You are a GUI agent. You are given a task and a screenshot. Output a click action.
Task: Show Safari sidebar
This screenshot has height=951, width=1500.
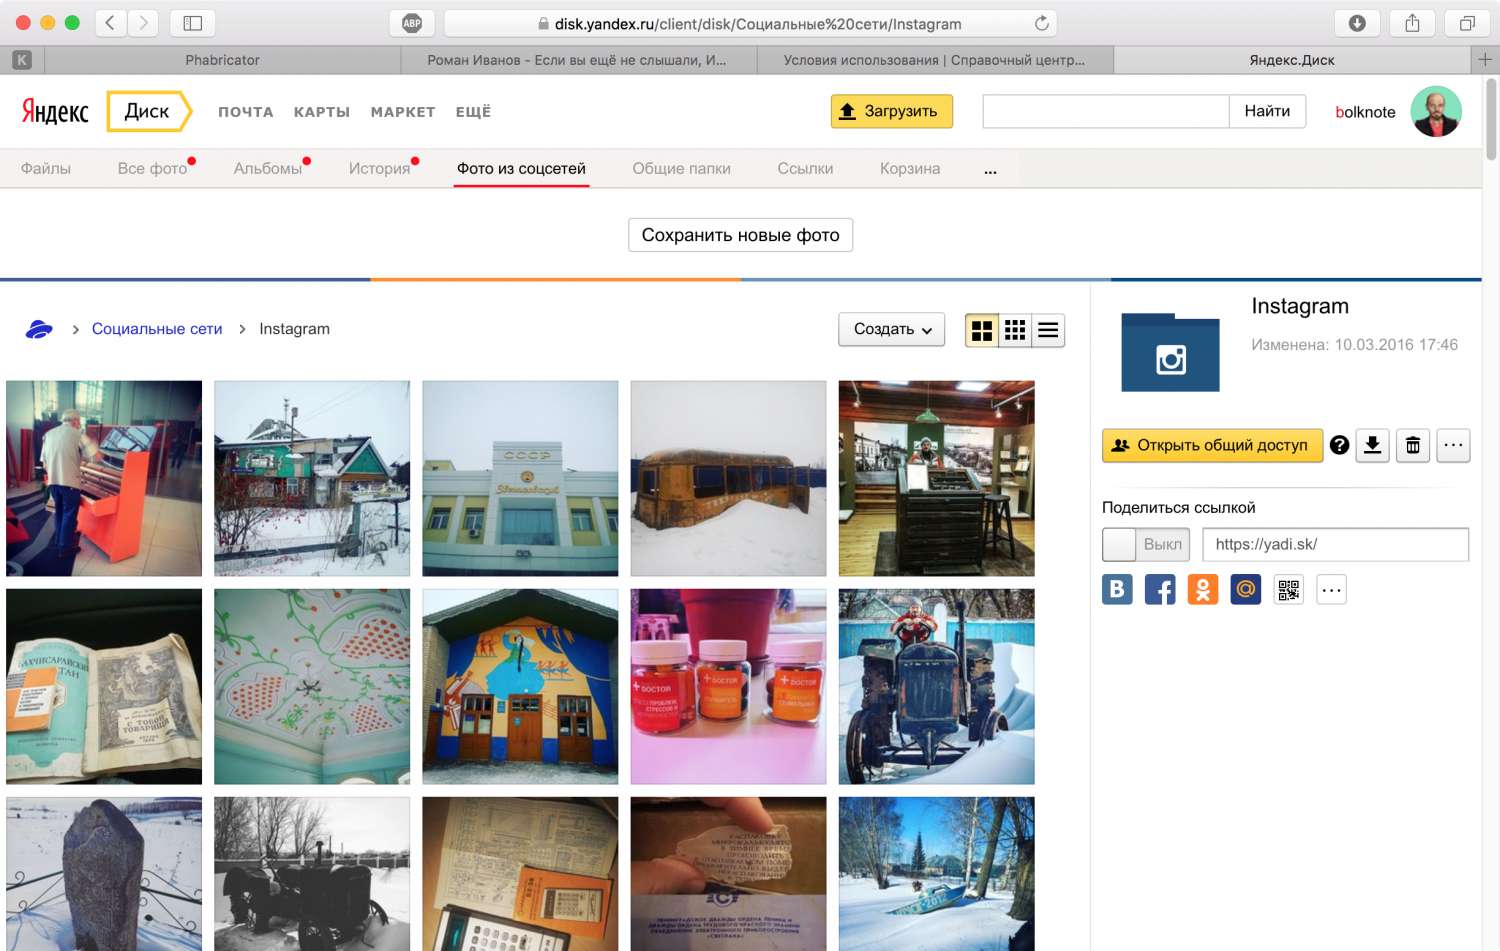(193, 23)
